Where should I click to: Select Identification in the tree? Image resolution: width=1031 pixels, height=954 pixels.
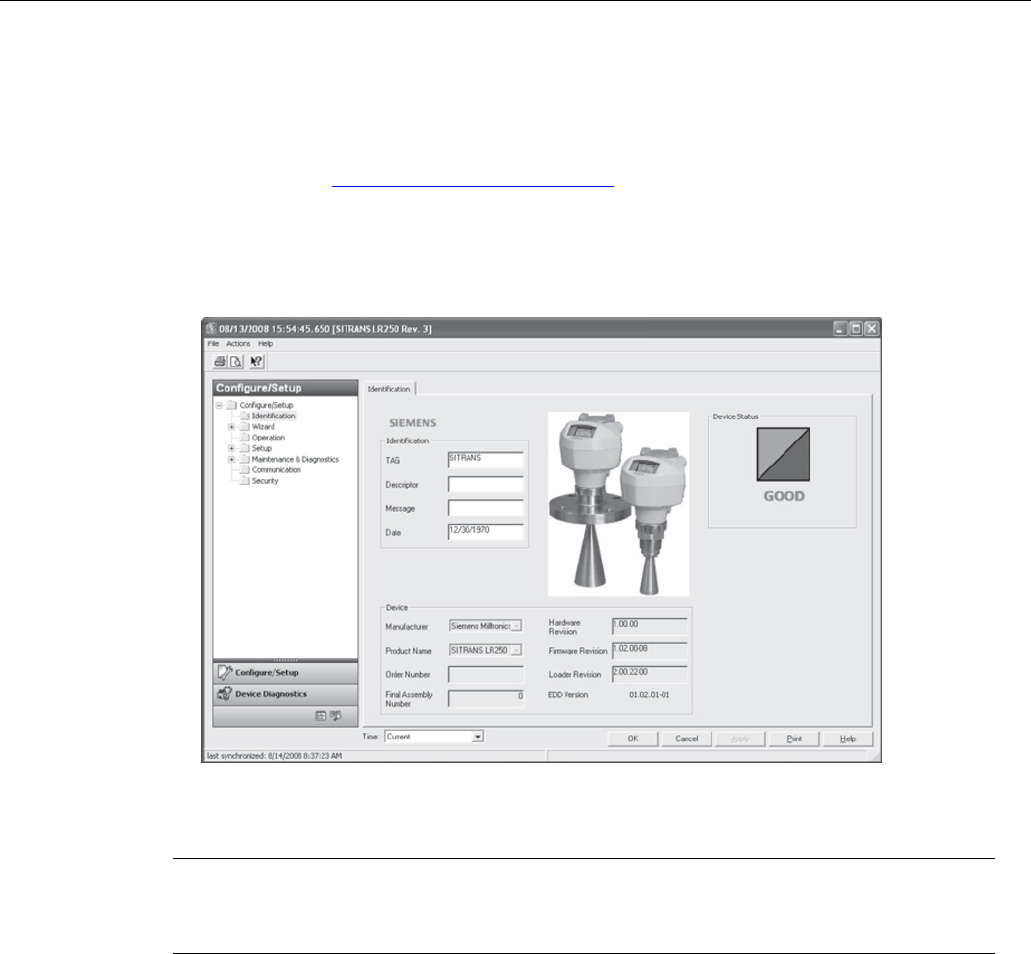pyautogui.click(x=274, y=416)
